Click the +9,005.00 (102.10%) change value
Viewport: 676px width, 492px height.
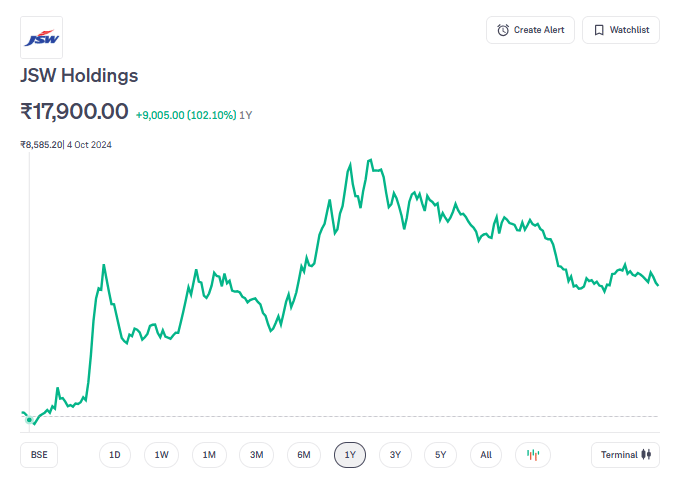[186, 115]
